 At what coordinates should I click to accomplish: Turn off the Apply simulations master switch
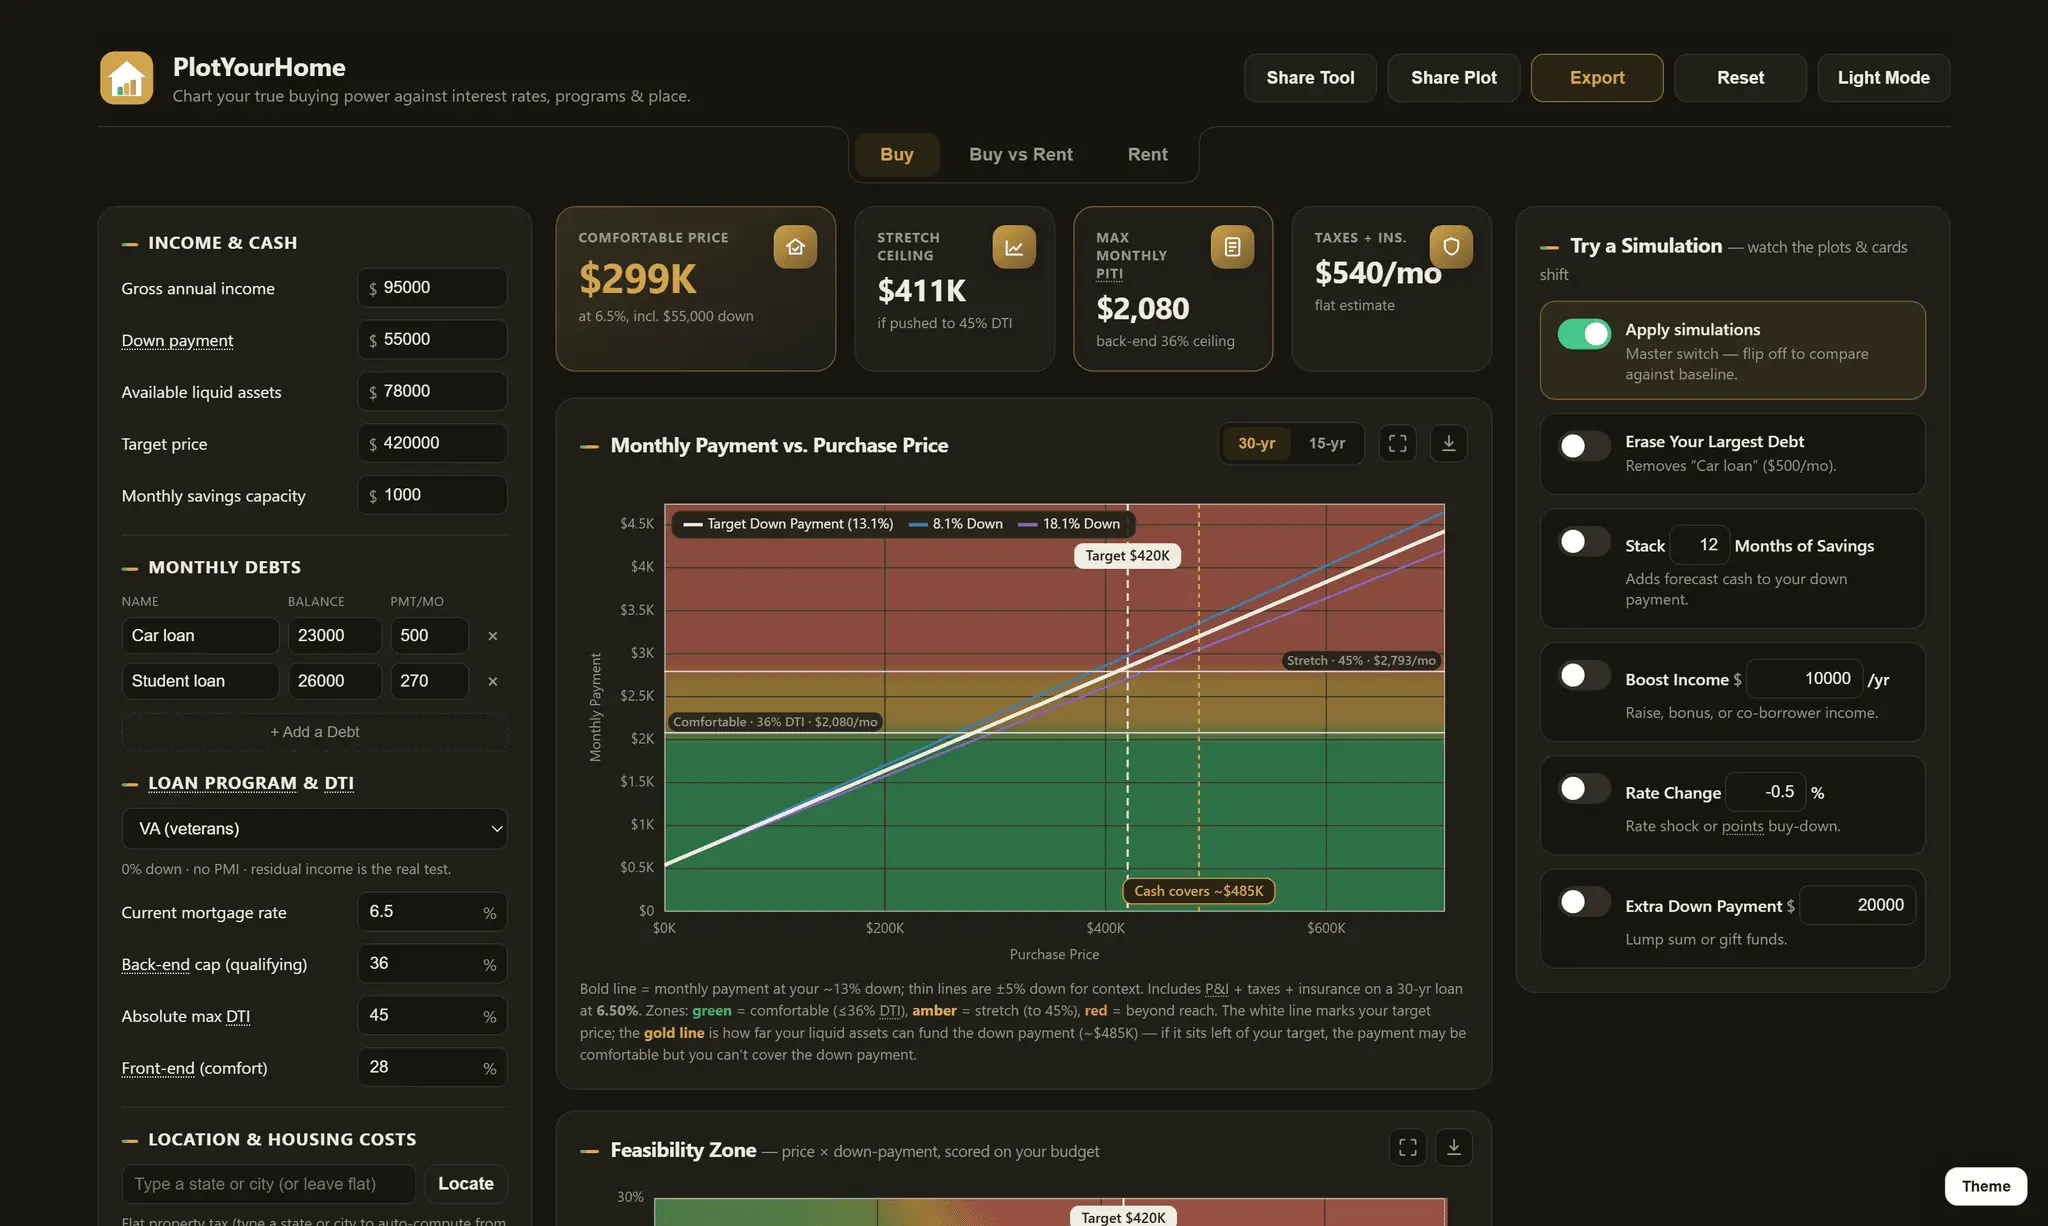click(x=1585, y=334)
